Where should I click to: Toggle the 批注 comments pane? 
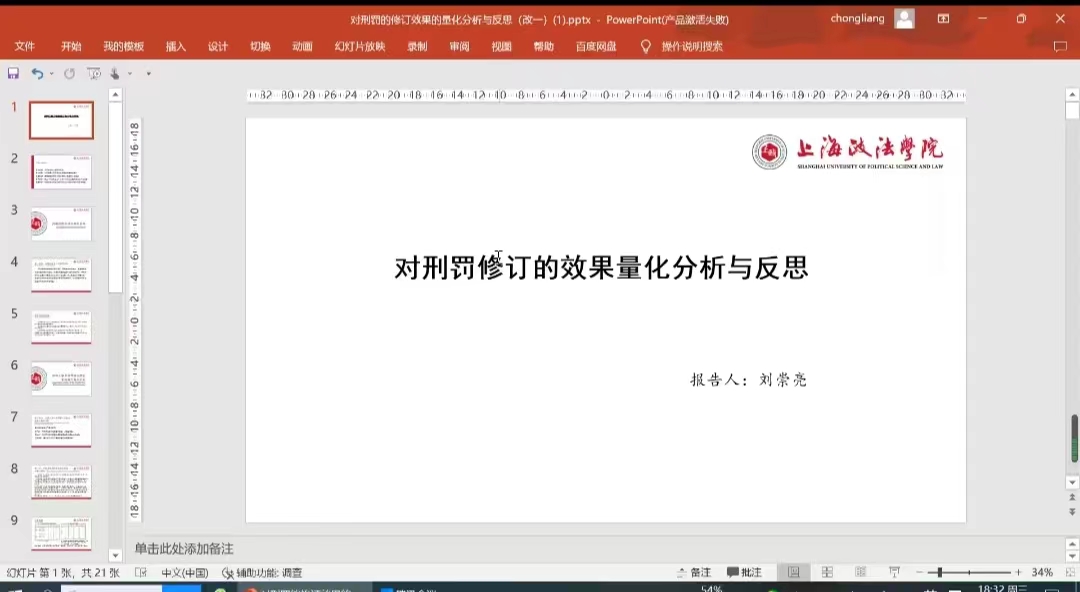pyautogui.click(x=744, y=572)
